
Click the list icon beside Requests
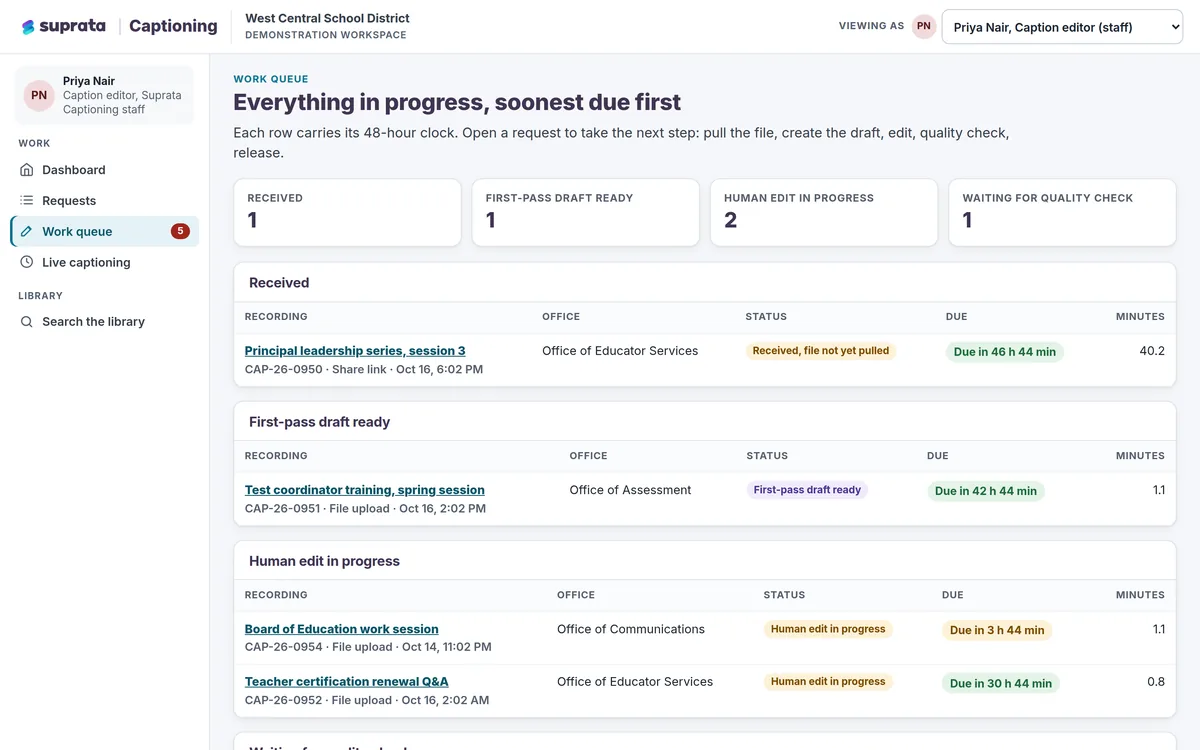pos(27,201)
